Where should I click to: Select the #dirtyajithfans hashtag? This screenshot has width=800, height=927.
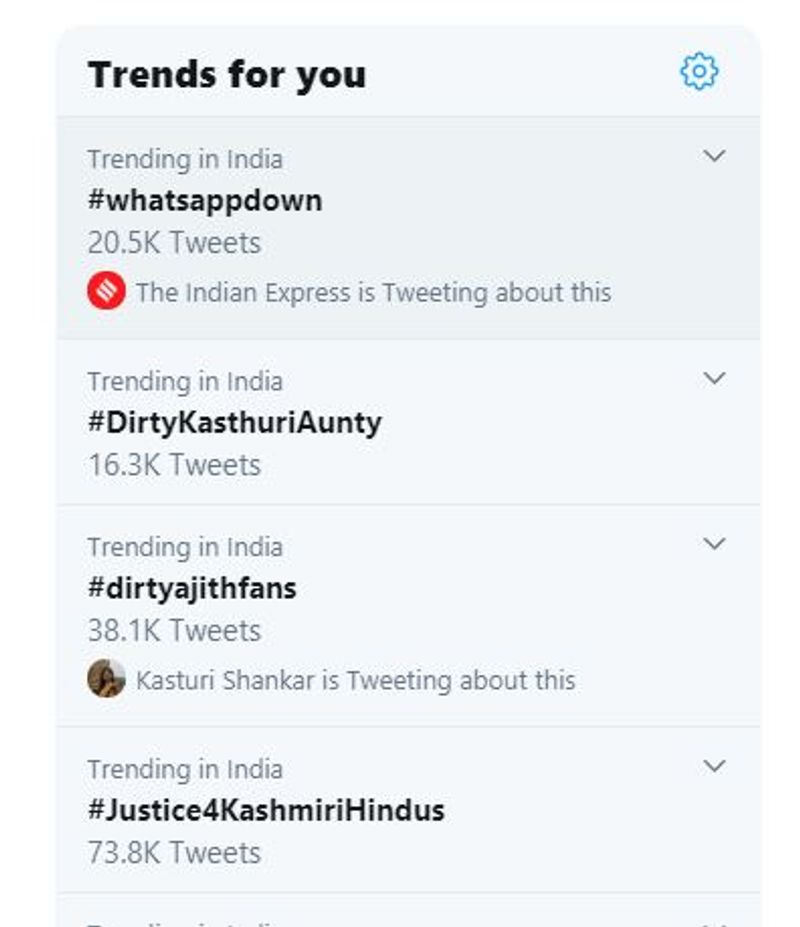(x=192, y=588)
